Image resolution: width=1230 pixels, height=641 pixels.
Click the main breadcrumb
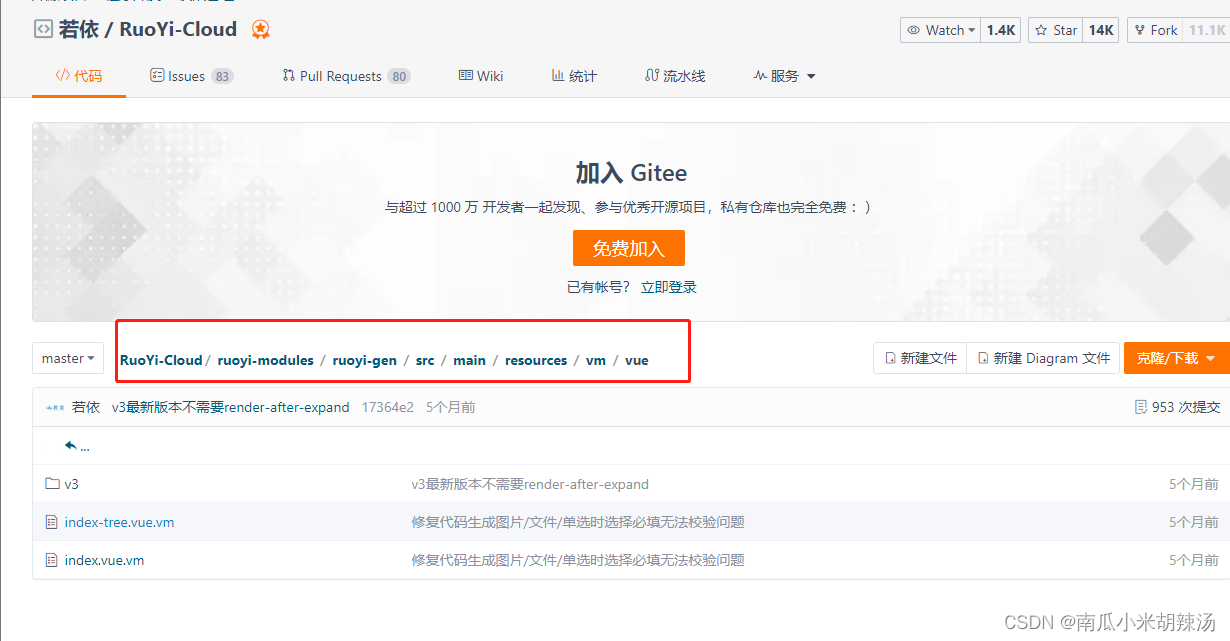click(x=469, y=360)
